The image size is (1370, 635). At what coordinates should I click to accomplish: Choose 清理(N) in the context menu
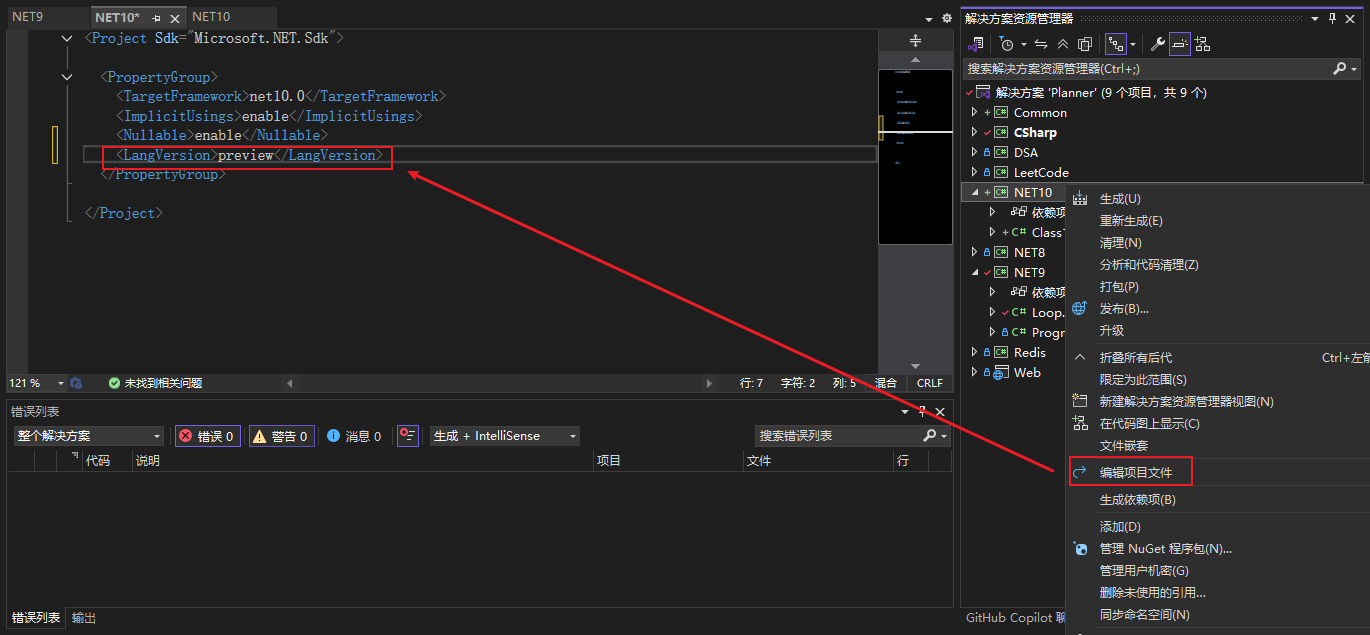[x=1121, y=243]
